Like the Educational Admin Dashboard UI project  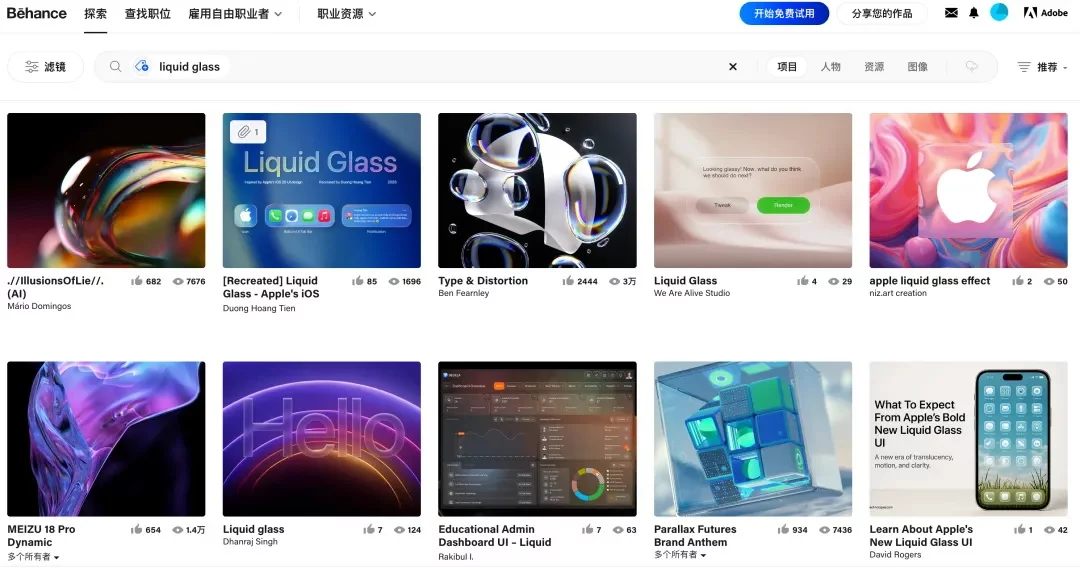(588, 529)
